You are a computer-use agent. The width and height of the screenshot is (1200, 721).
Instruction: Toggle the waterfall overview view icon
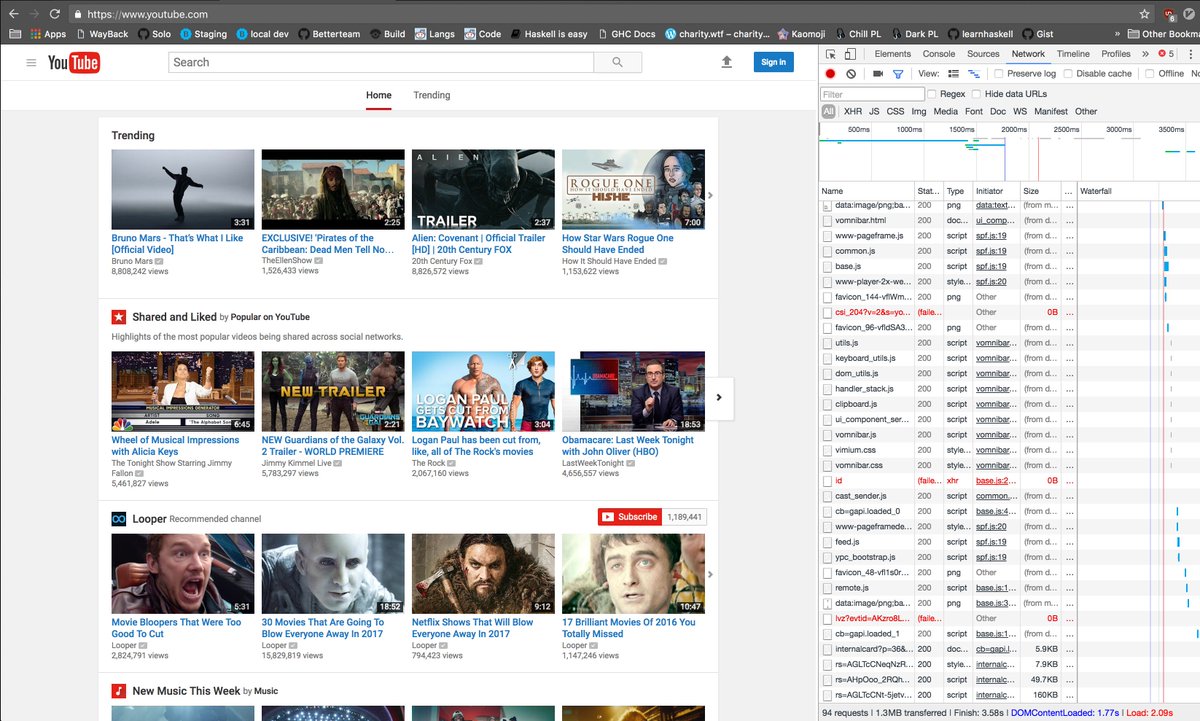pyautogui.click(x=974, y=74)
